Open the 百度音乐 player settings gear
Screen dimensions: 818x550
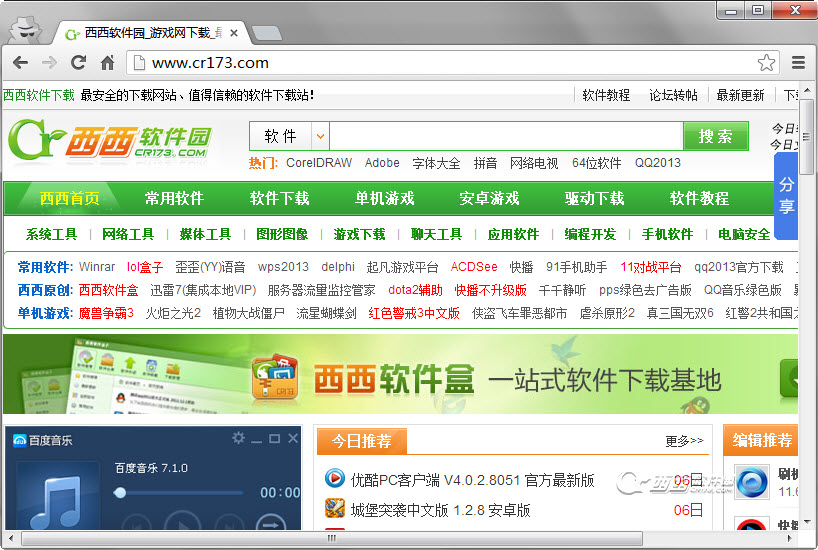click(238, 438)
